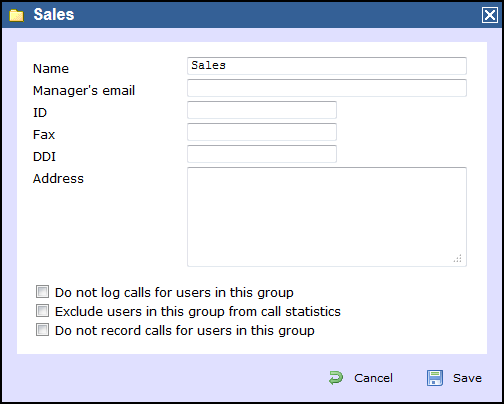504x404 pixels.
Task: Click the green Cancel arrow icon
Action: 336,378
